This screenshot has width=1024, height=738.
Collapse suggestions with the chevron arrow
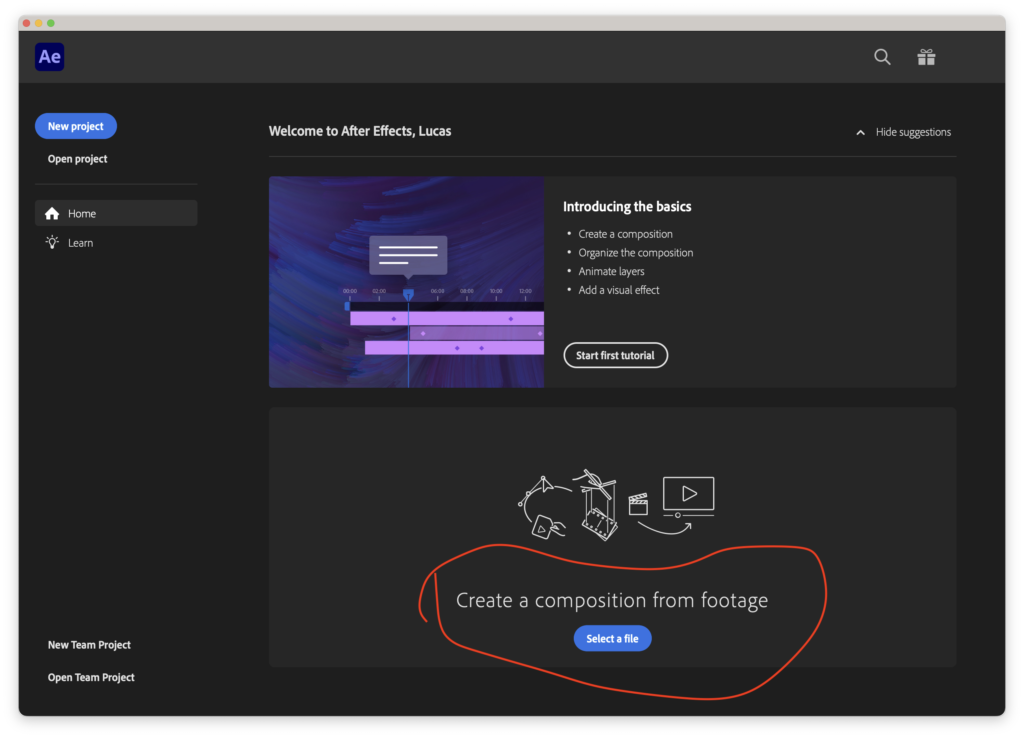[860, 133]
